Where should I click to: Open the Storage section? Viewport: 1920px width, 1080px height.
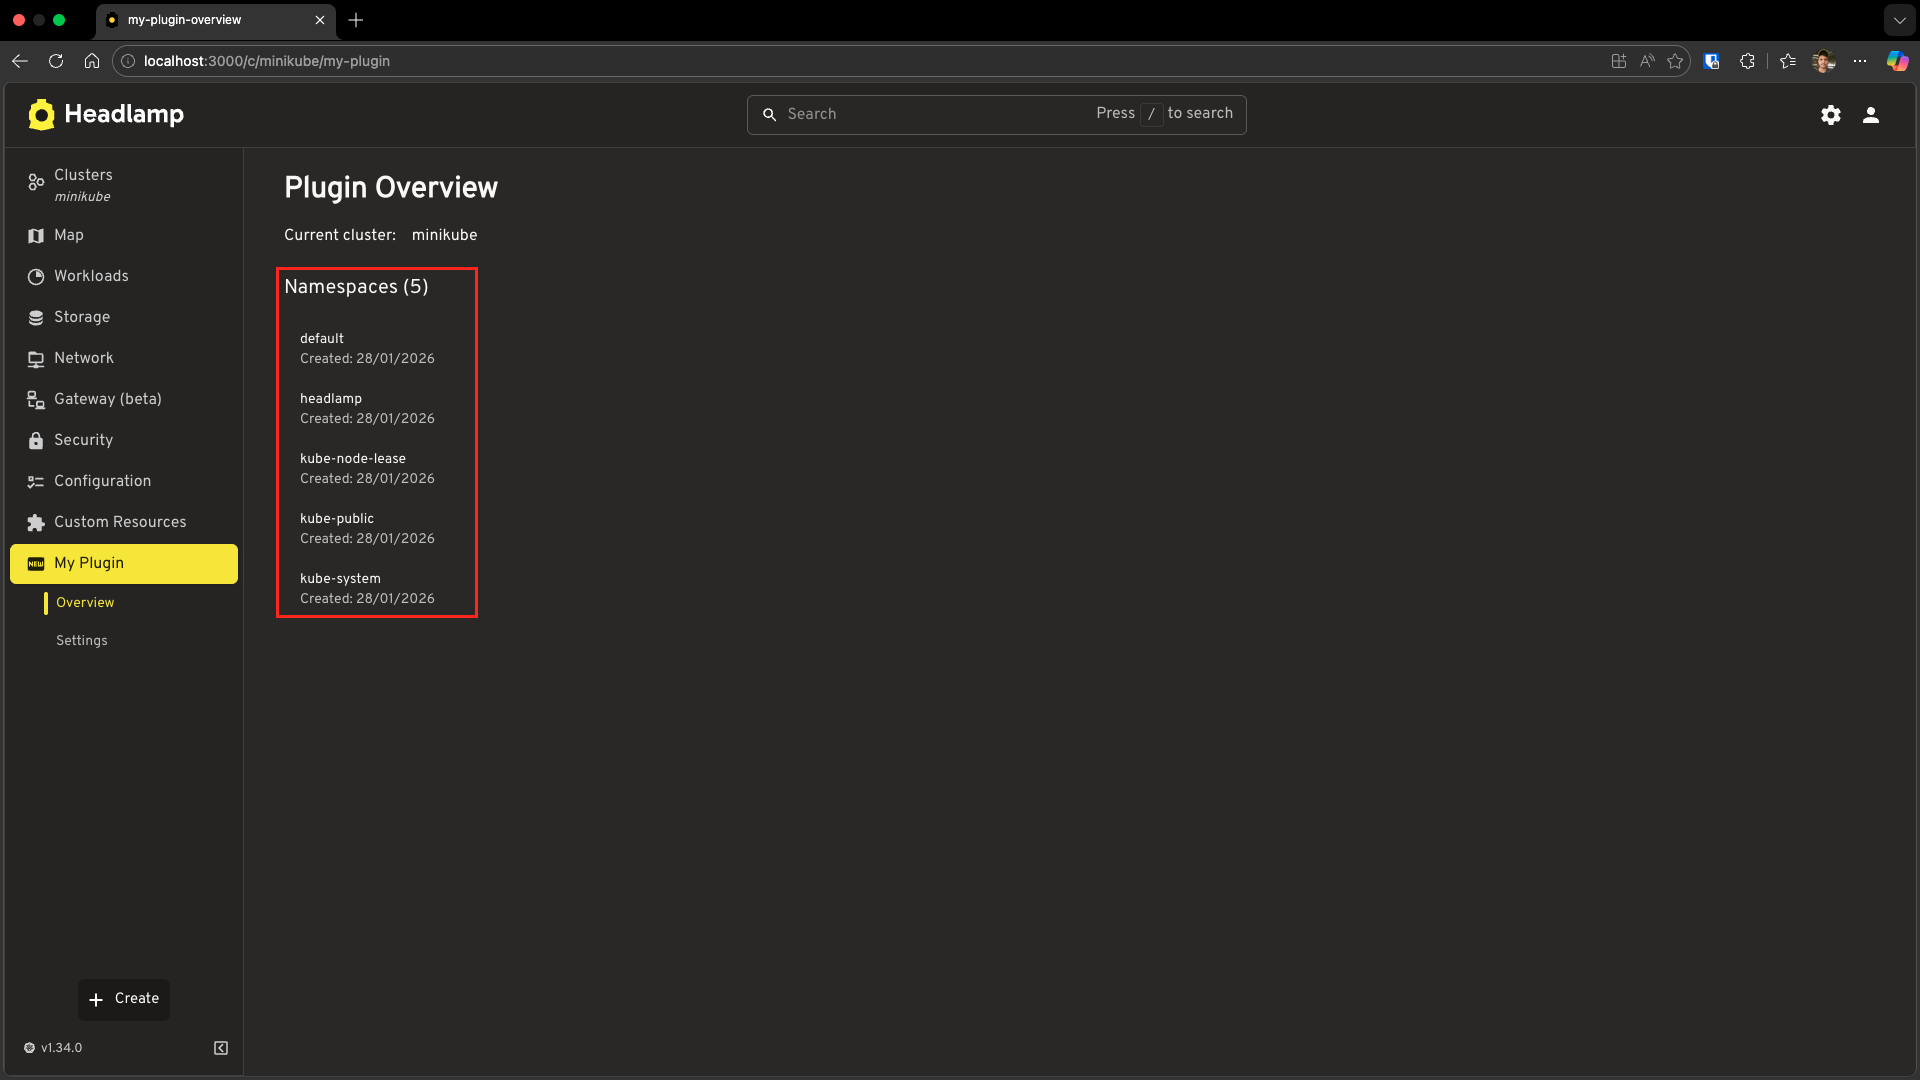[81, 317]
